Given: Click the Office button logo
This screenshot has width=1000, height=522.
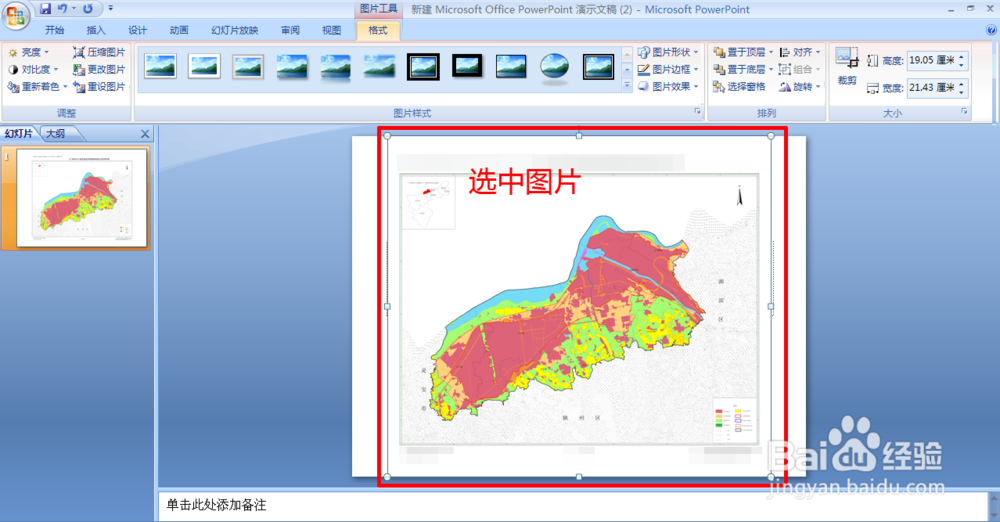Looking at the screenshot, I should pyautogui.click(x=15, y=16).
